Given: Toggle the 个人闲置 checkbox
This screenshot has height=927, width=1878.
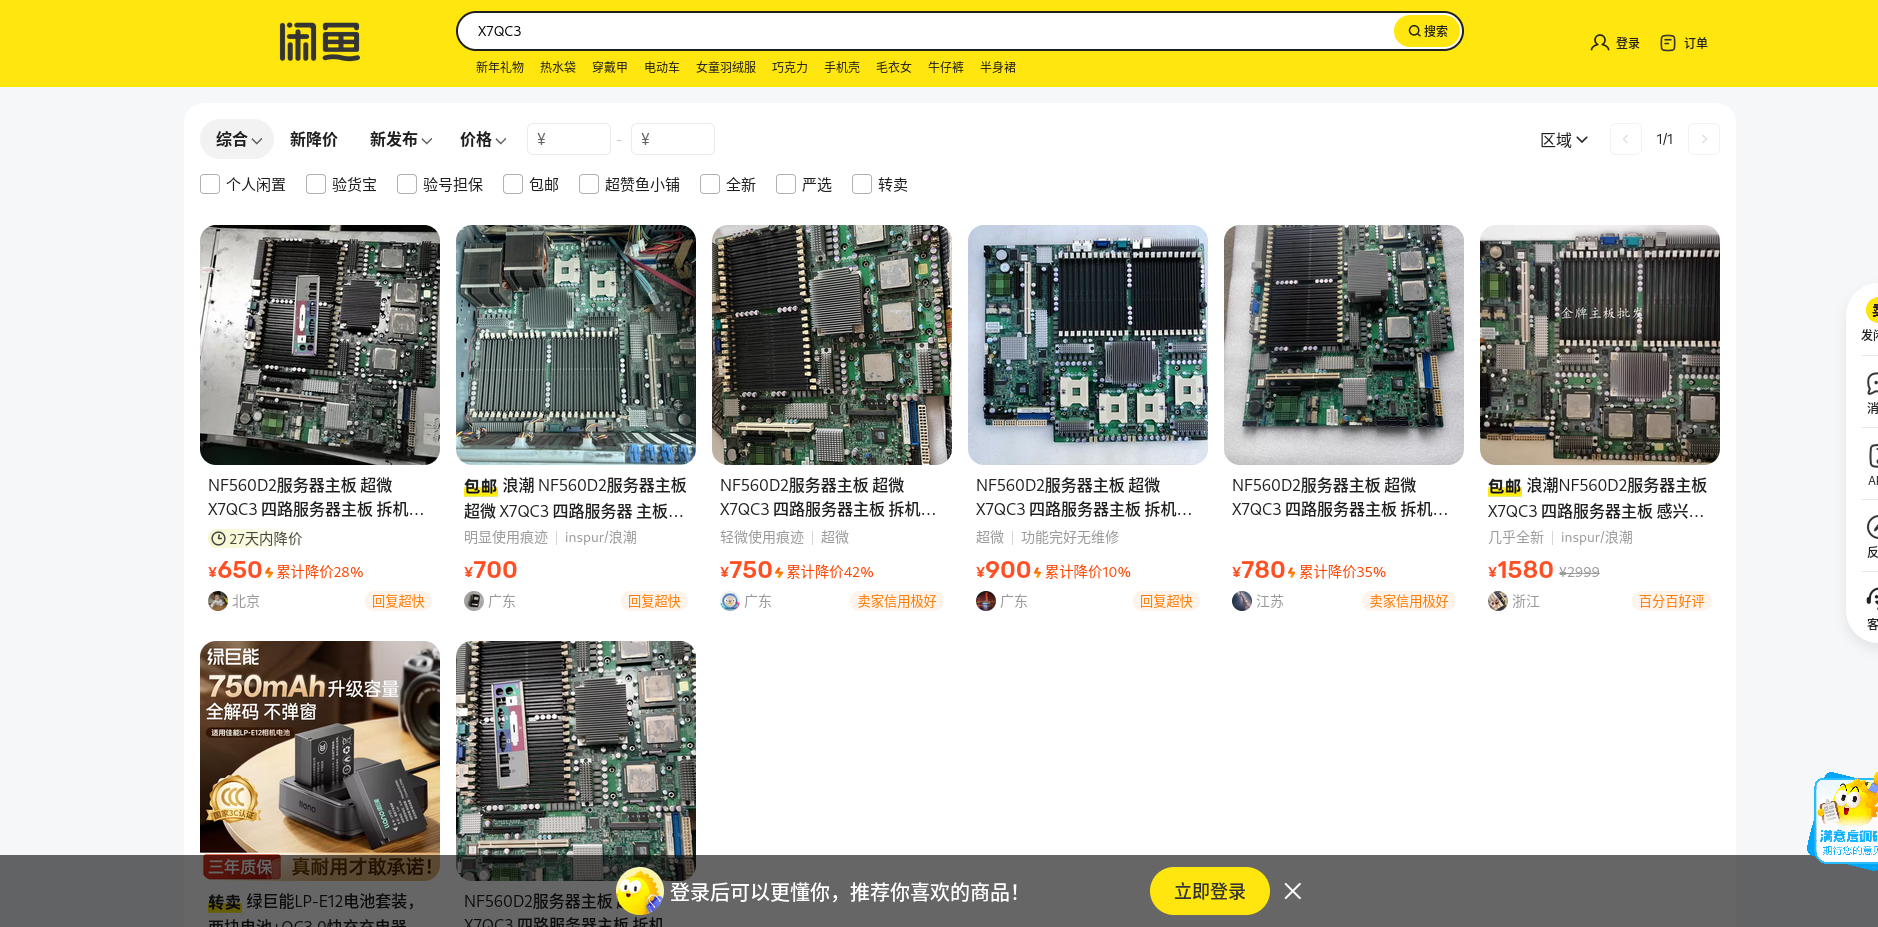Looking at the screenshot, I should [x=210, y=184].
